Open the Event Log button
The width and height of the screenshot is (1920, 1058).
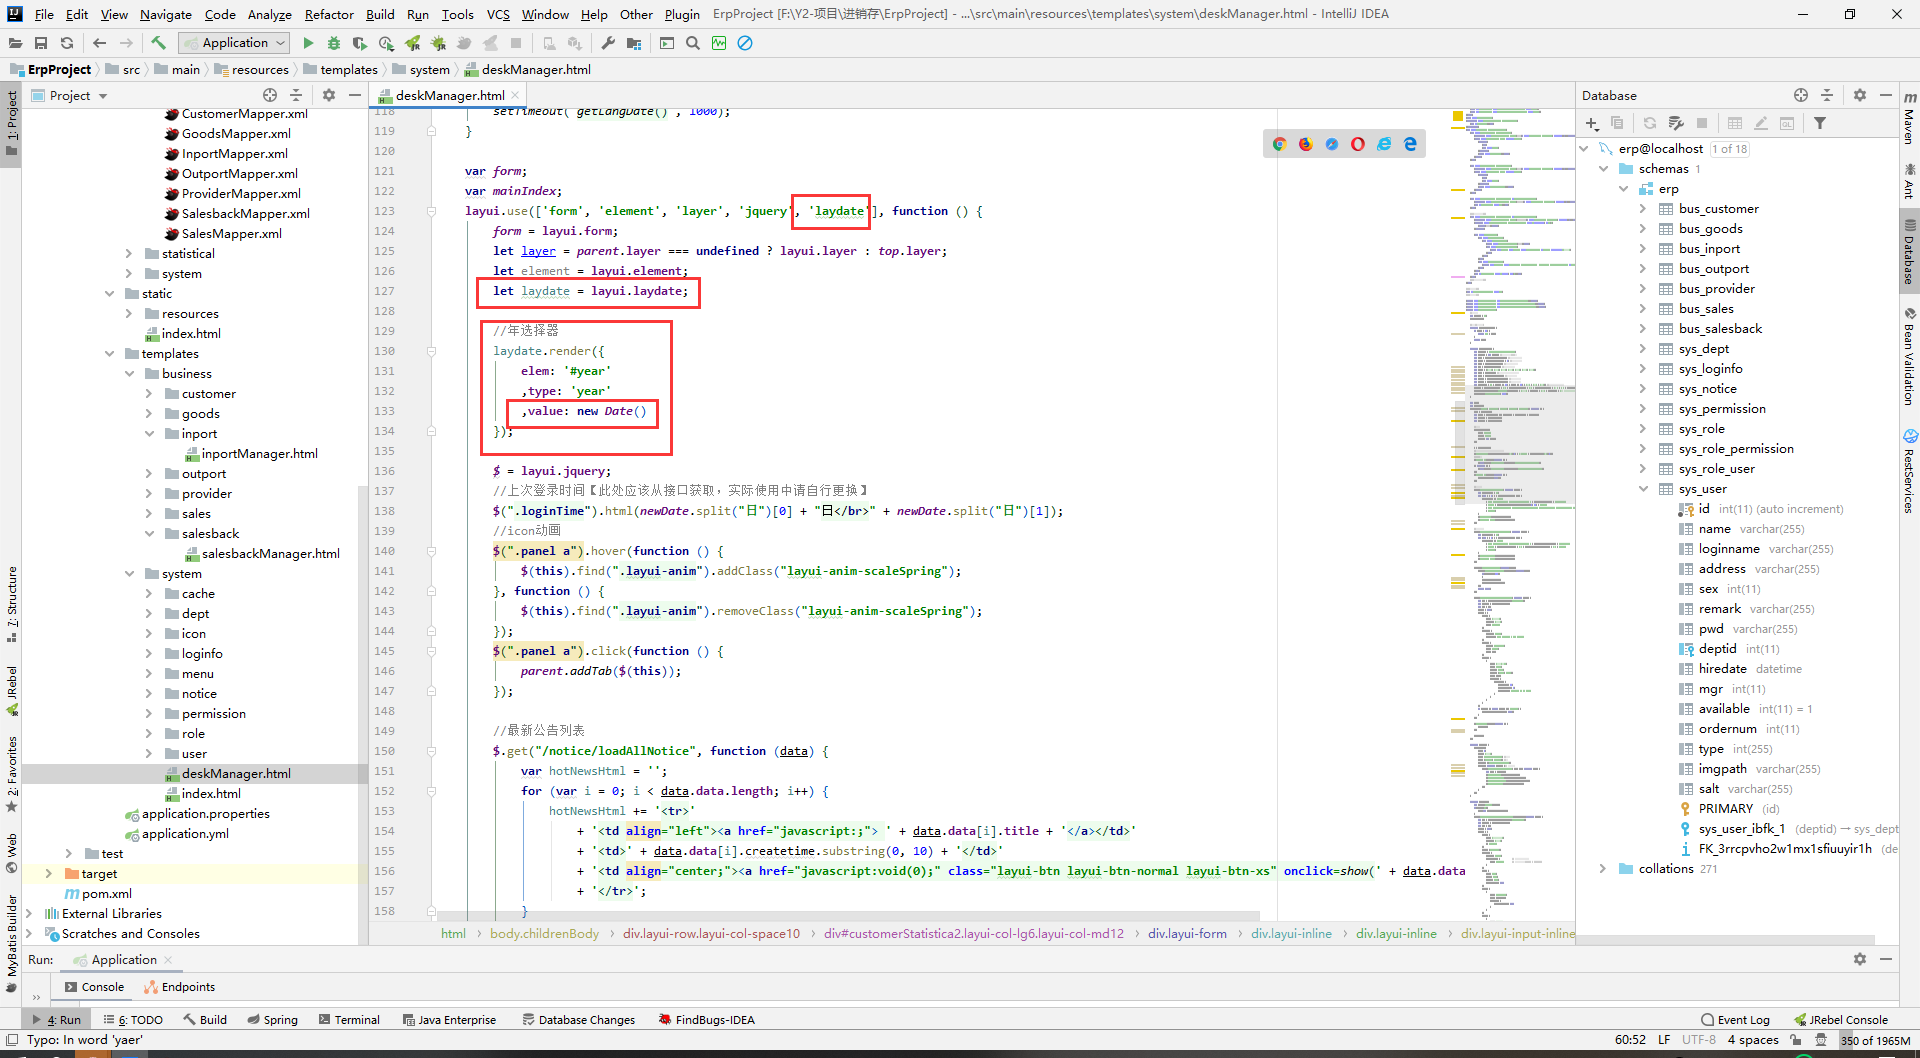coord(1735,1020)
